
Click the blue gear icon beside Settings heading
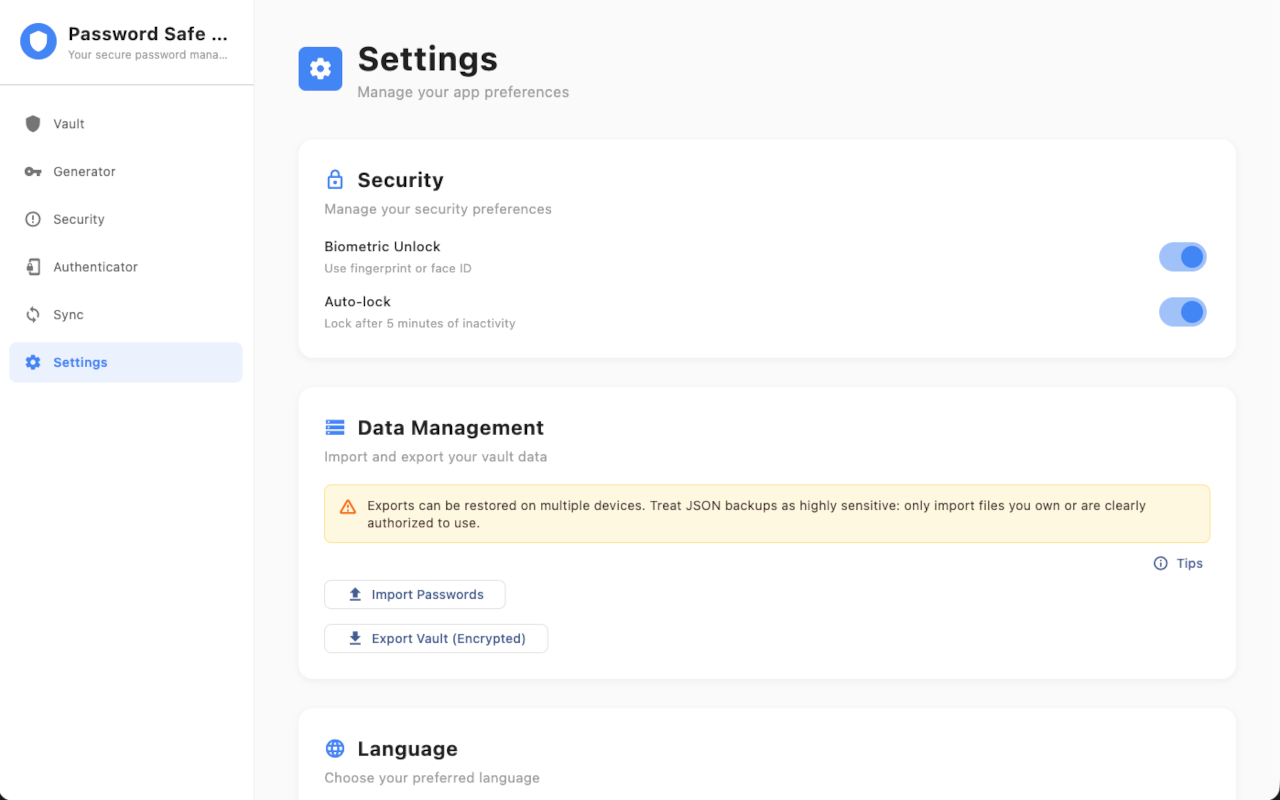tap(320, 69)
